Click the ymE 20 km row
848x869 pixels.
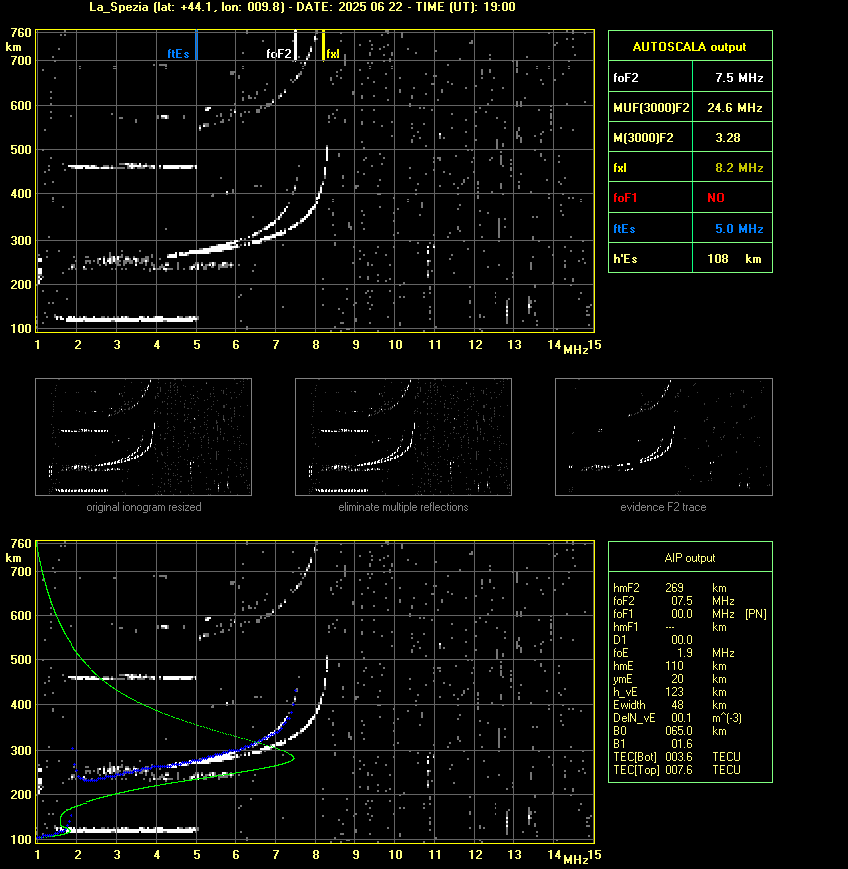coord(670,679)
